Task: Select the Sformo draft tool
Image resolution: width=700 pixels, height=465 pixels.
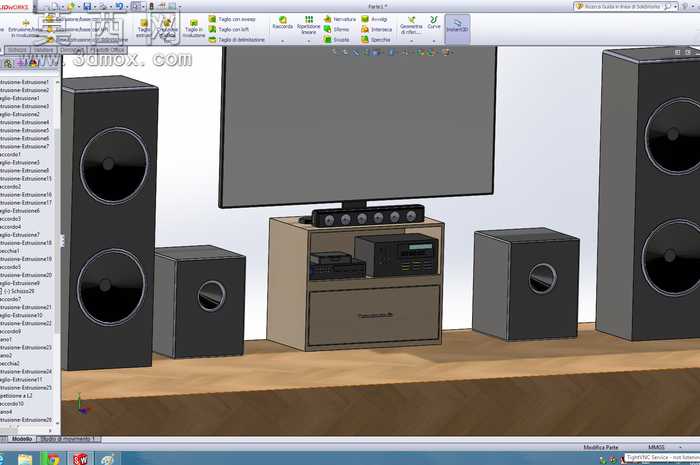Action: (x=337, y=29)
